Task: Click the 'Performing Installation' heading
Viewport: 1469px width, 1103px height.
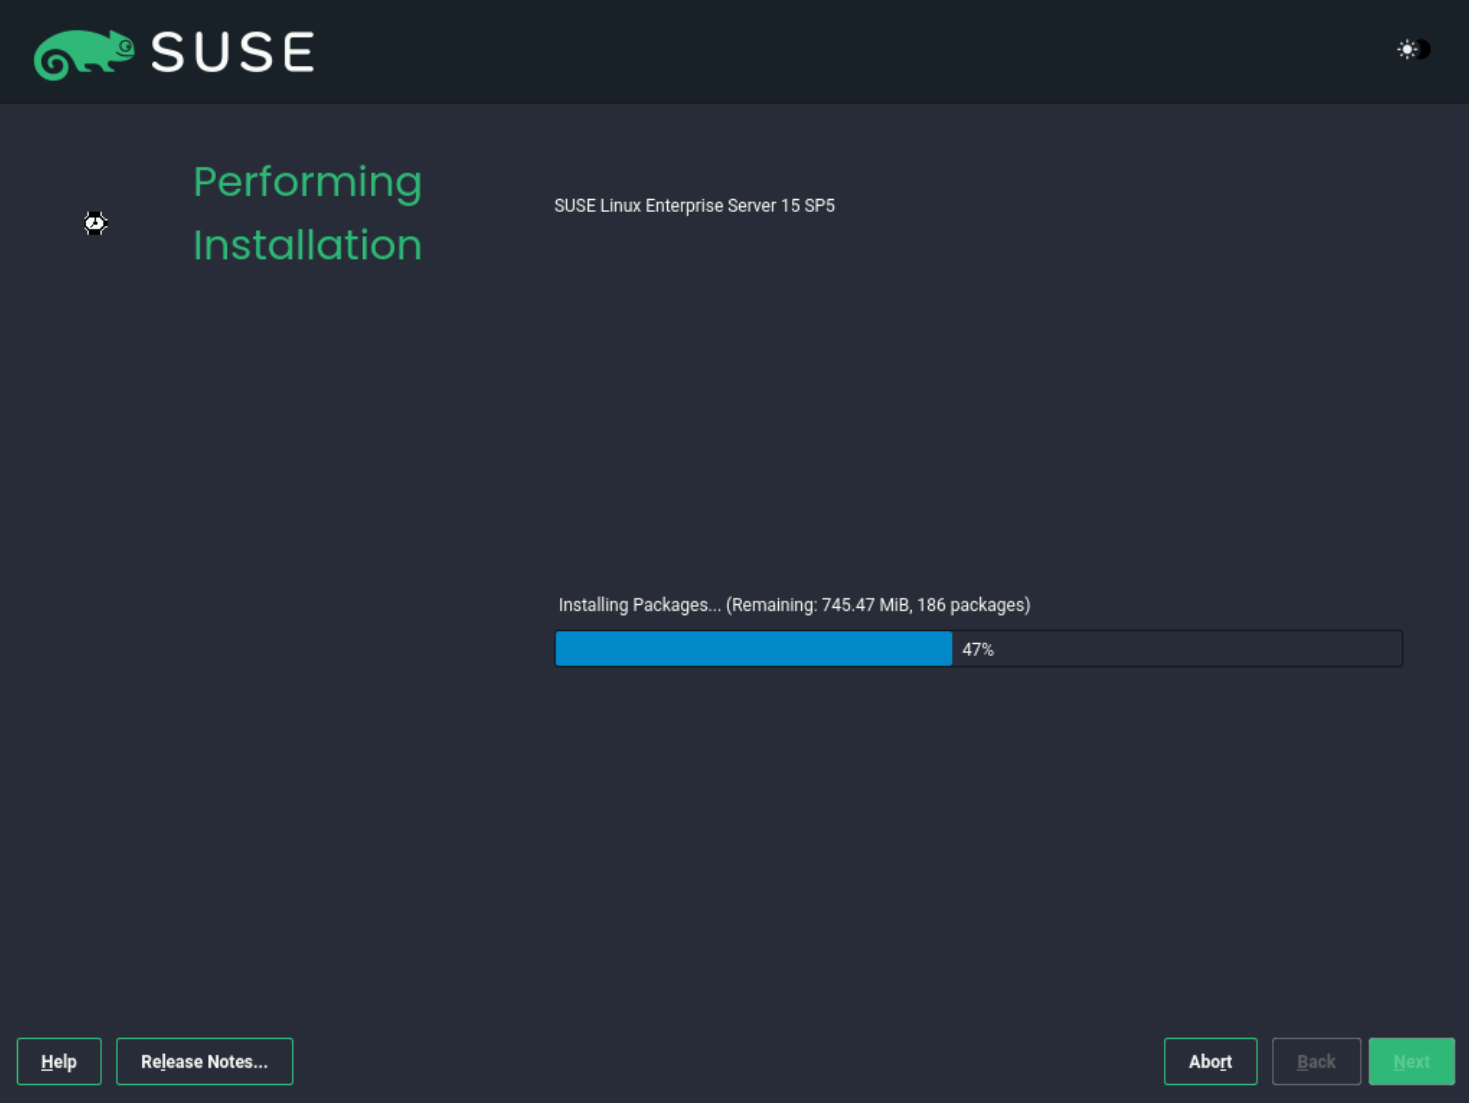Action: pos(308,213)
